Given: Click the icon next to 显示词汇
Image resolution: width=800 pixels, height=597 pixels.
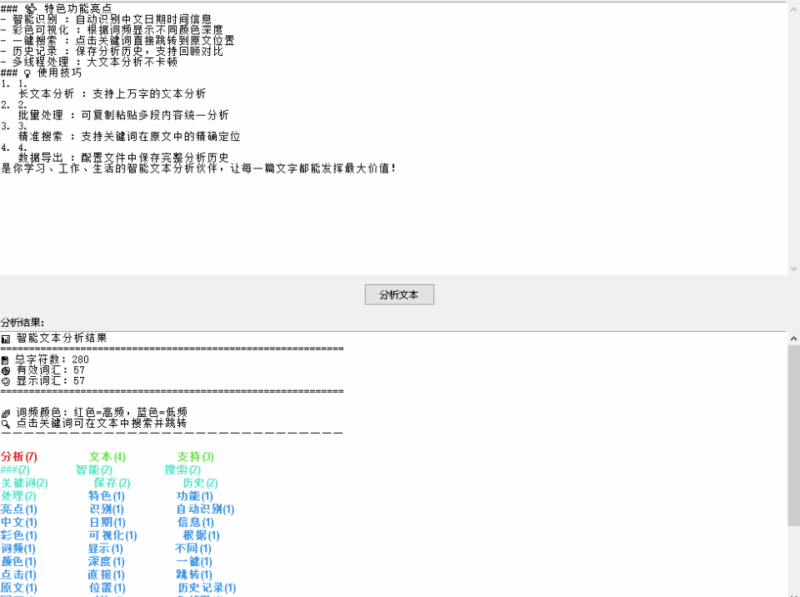Looking at the screenshot, I should [x=6, y=381].
